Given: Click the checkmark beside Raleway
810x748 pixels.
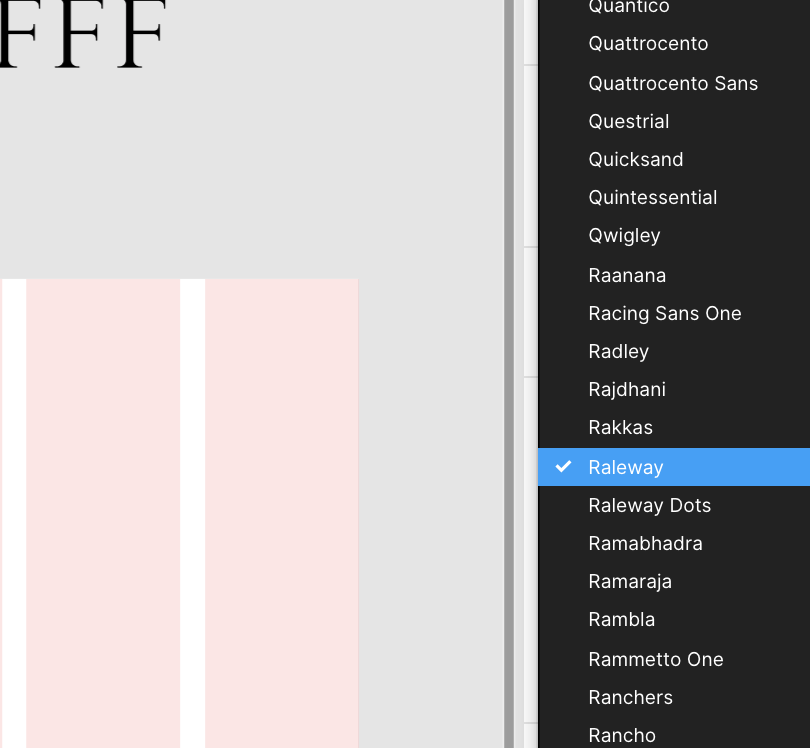Looking at the screenshot, I should click(x=563, y=466).
